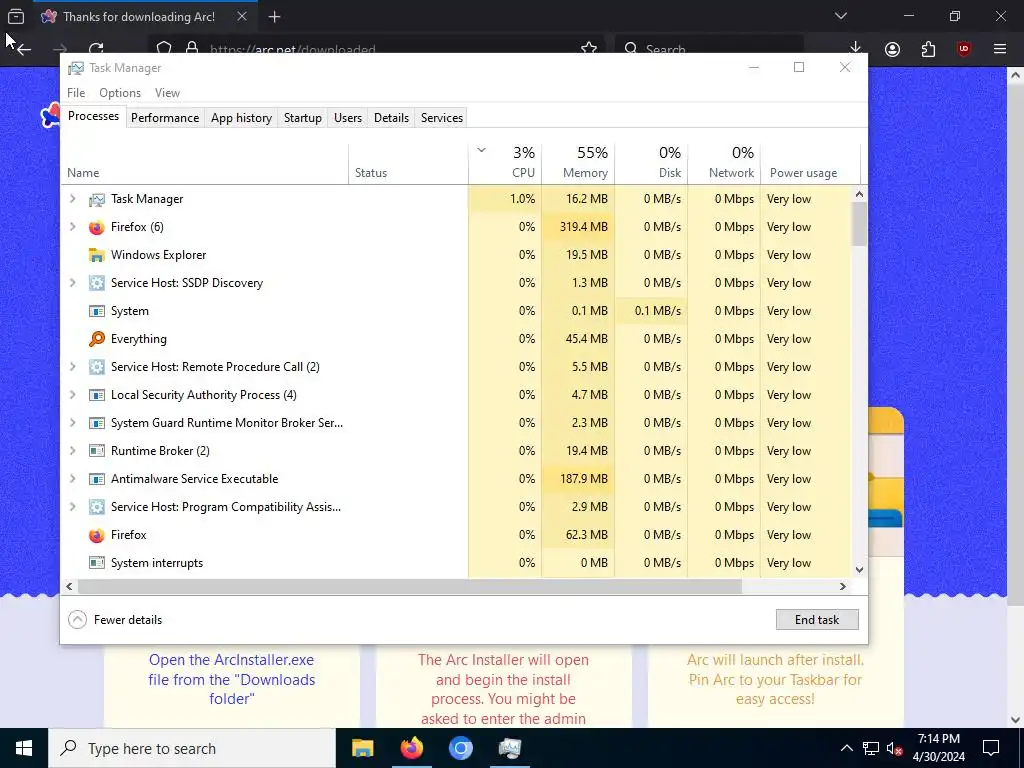Sort processes by Name column
This screenshot has height=768, width=1024.
204,161
